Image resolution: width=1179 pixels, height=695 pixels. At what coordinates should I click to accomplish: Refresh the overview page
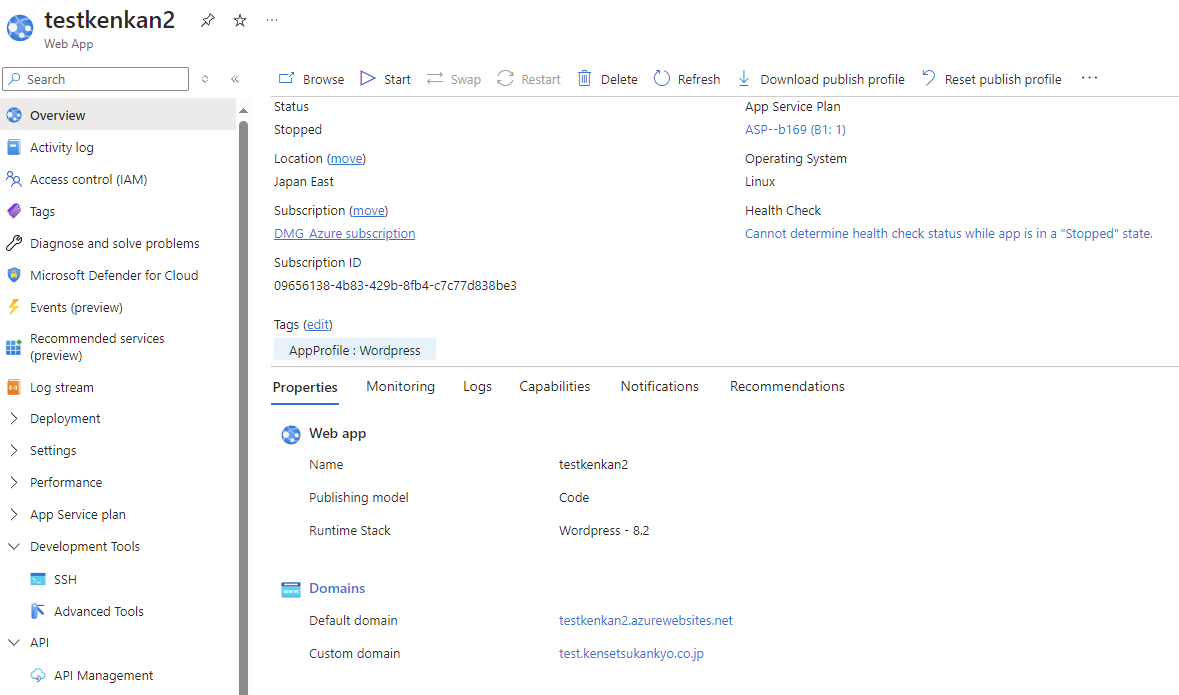pos(662,78)
